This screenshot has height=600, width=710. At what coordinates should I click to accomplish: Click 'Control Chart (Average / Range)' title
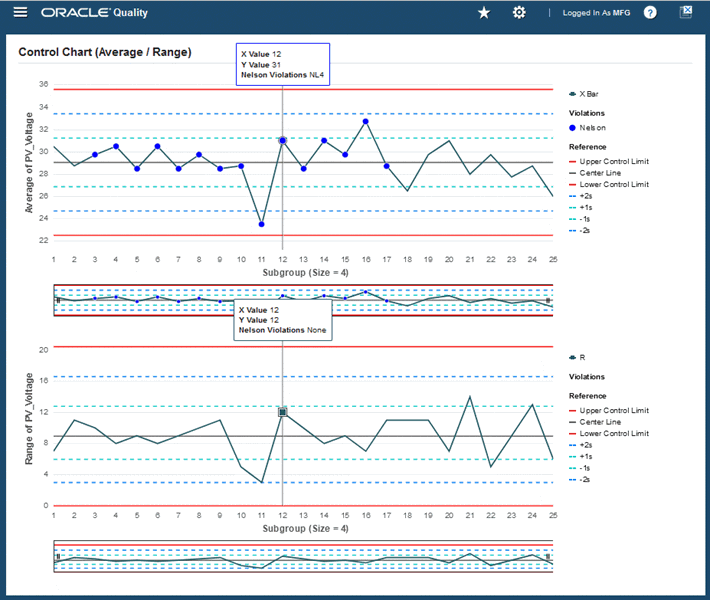105,52
